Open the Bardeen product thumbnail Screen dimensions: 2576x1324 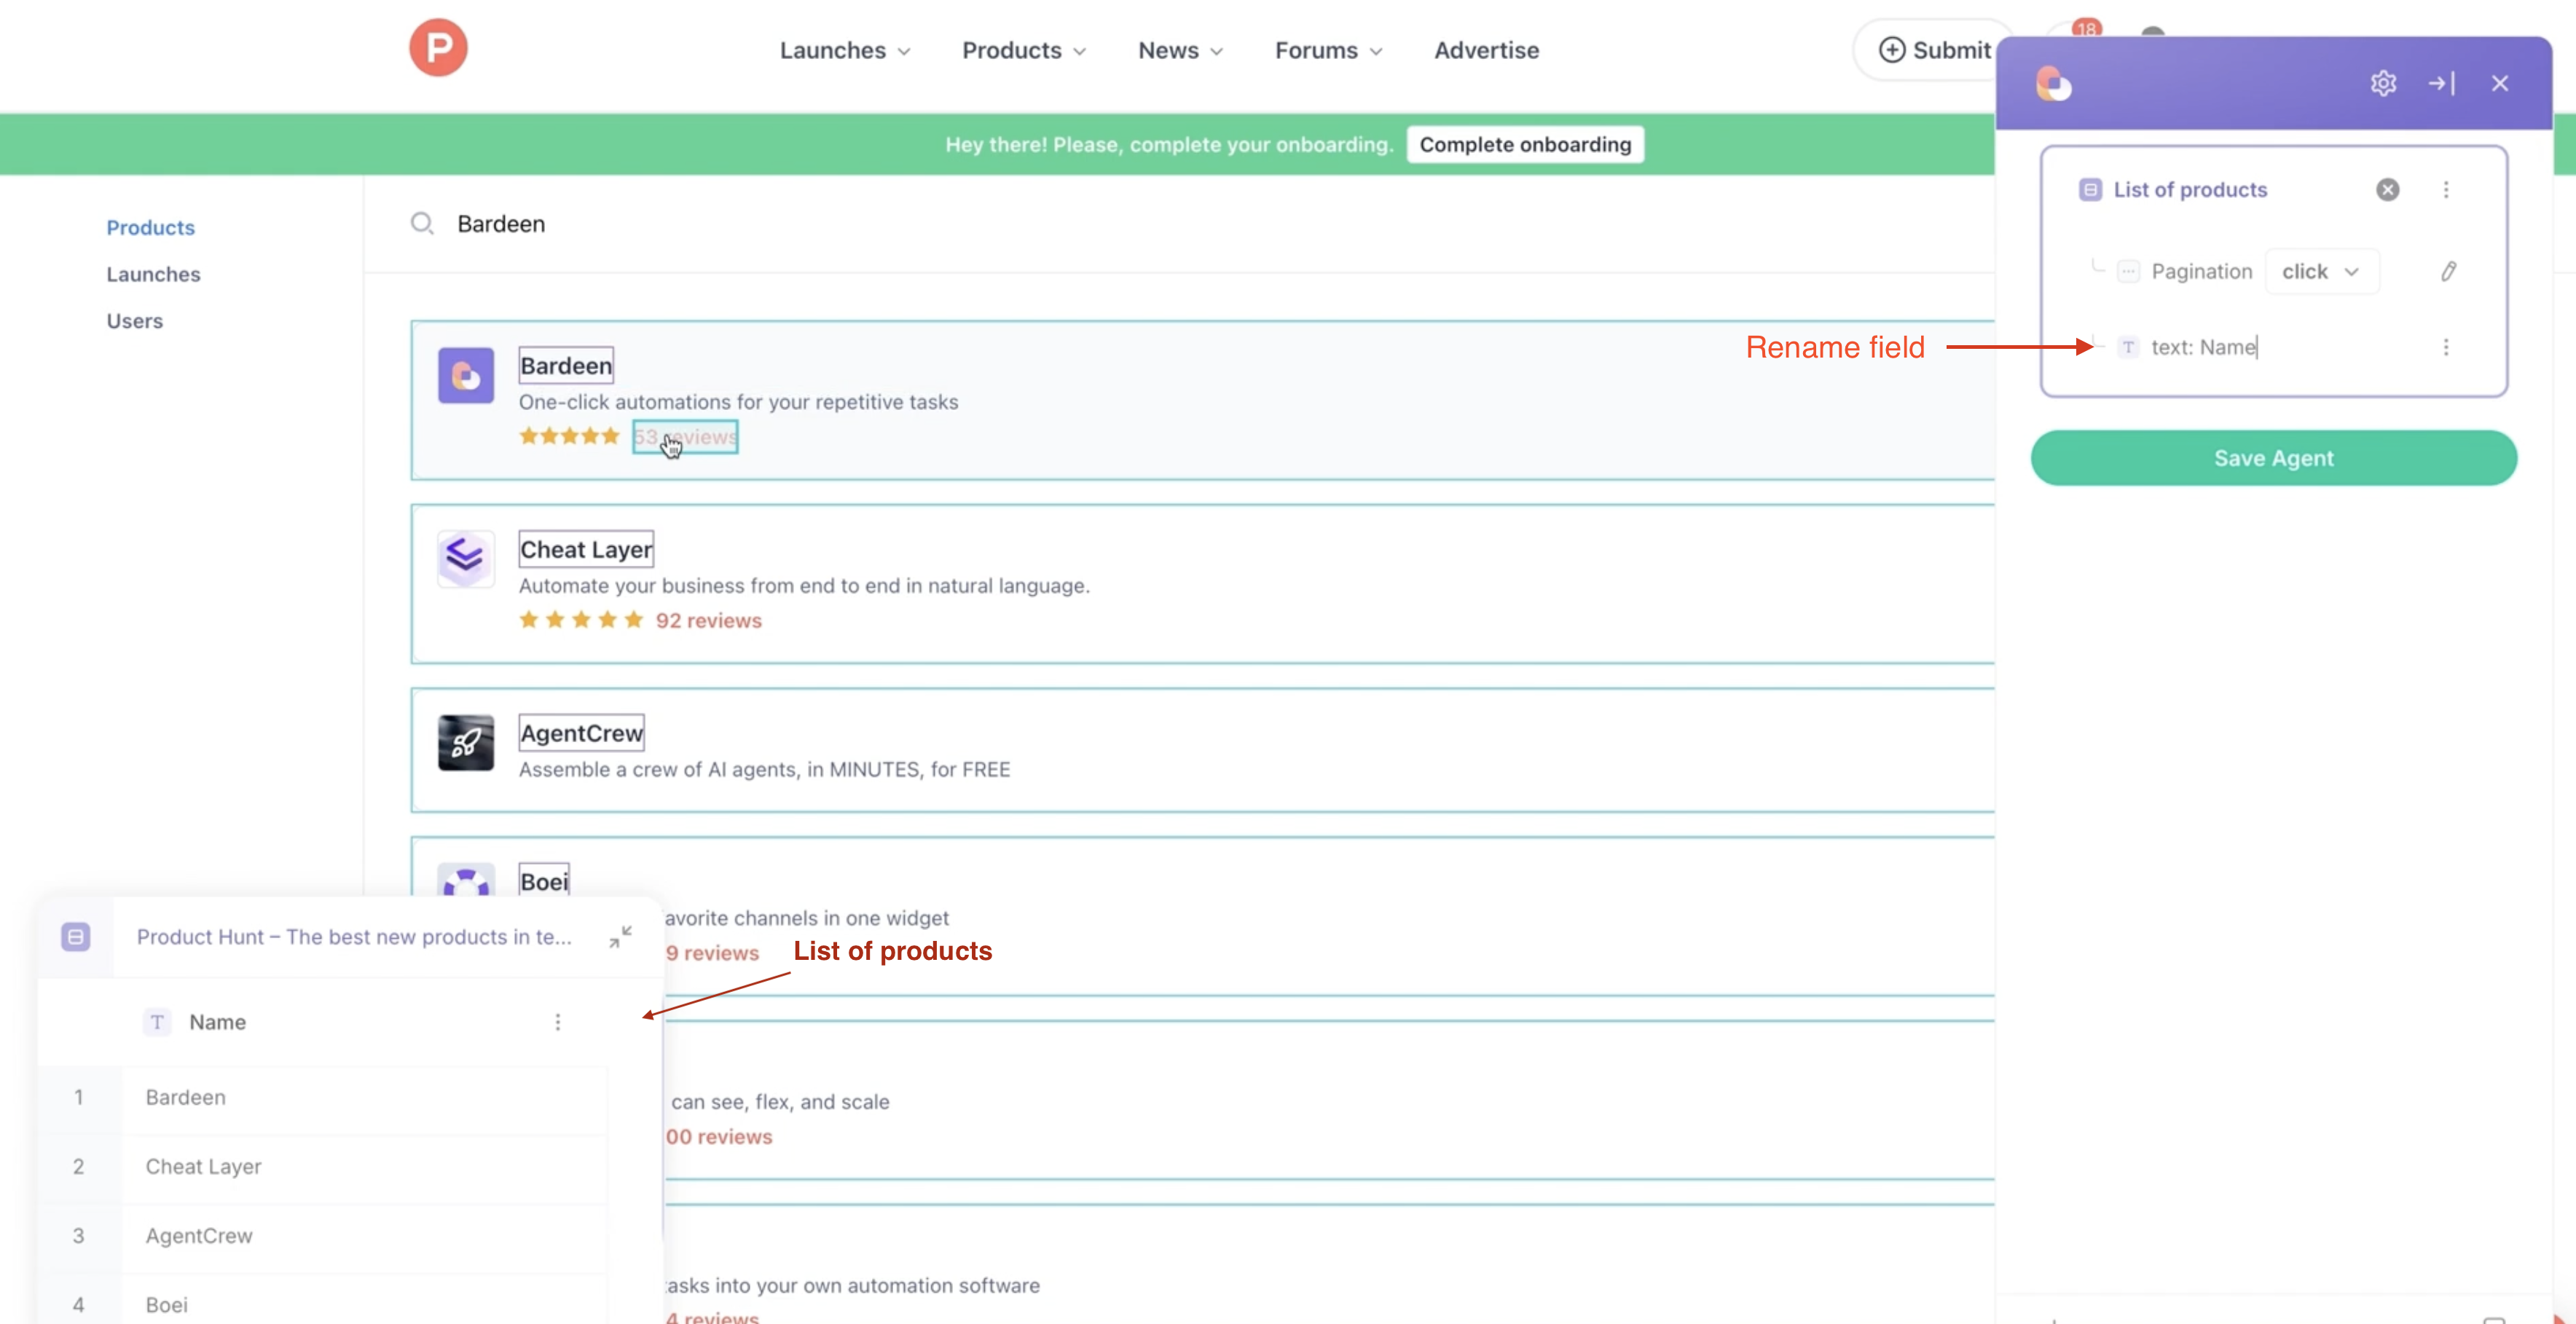click(466, 375)
